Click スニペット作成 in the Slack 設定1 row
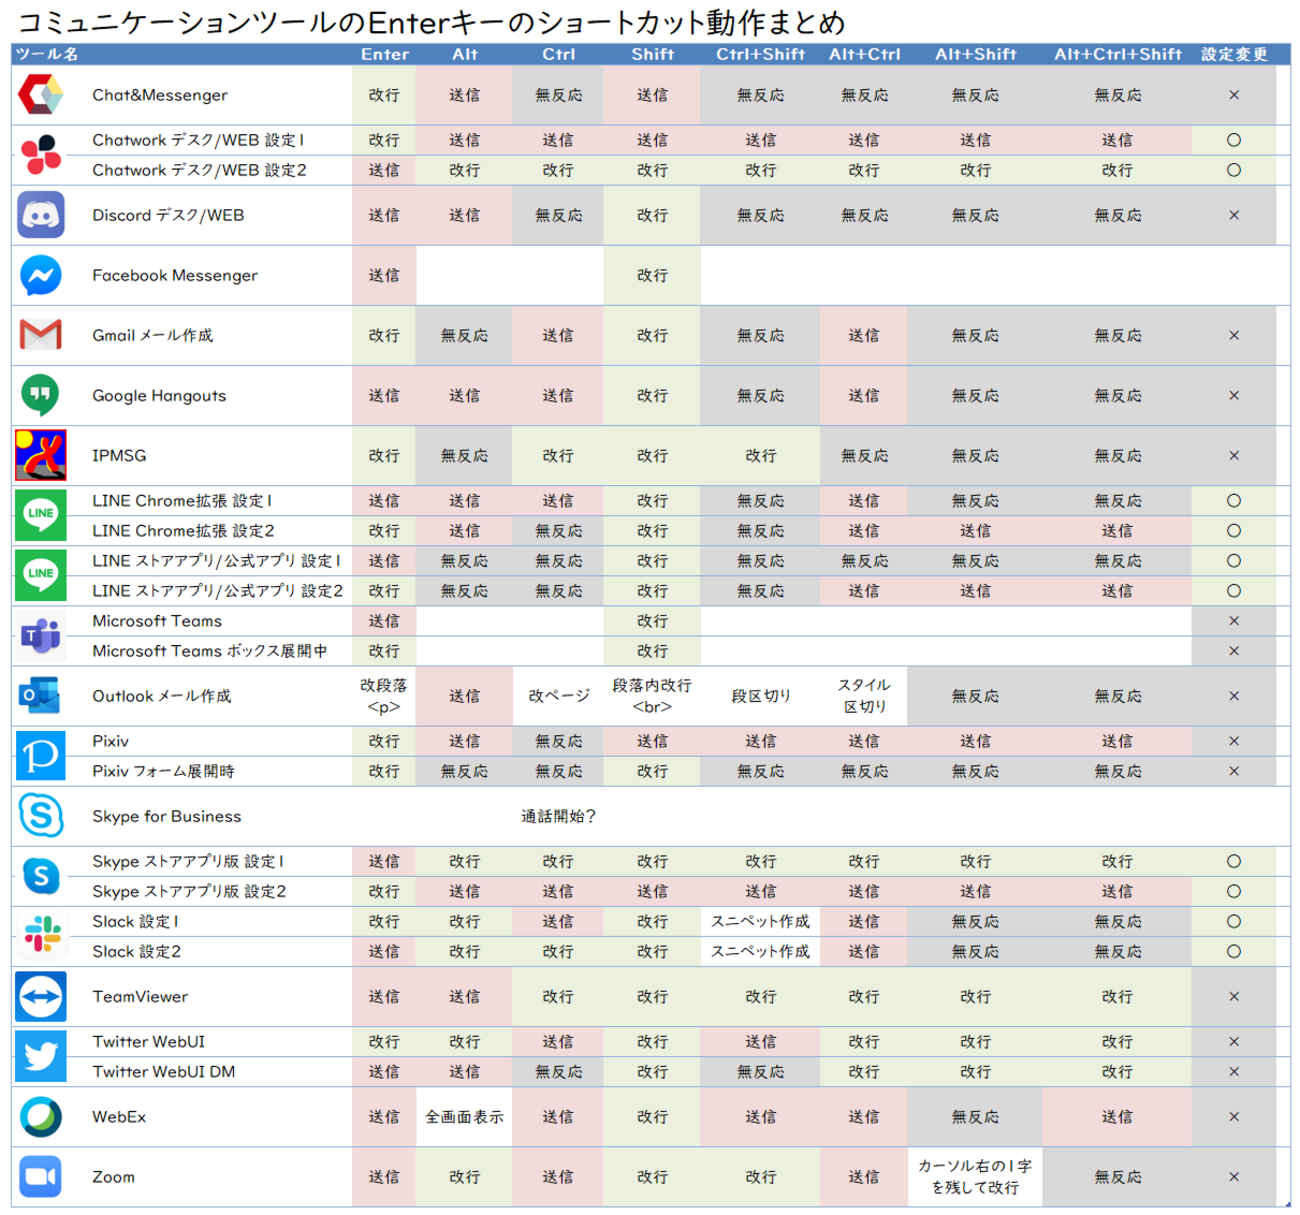Image resolution: width=1300 pixels, height=1215 pixels. pos(760,921)
